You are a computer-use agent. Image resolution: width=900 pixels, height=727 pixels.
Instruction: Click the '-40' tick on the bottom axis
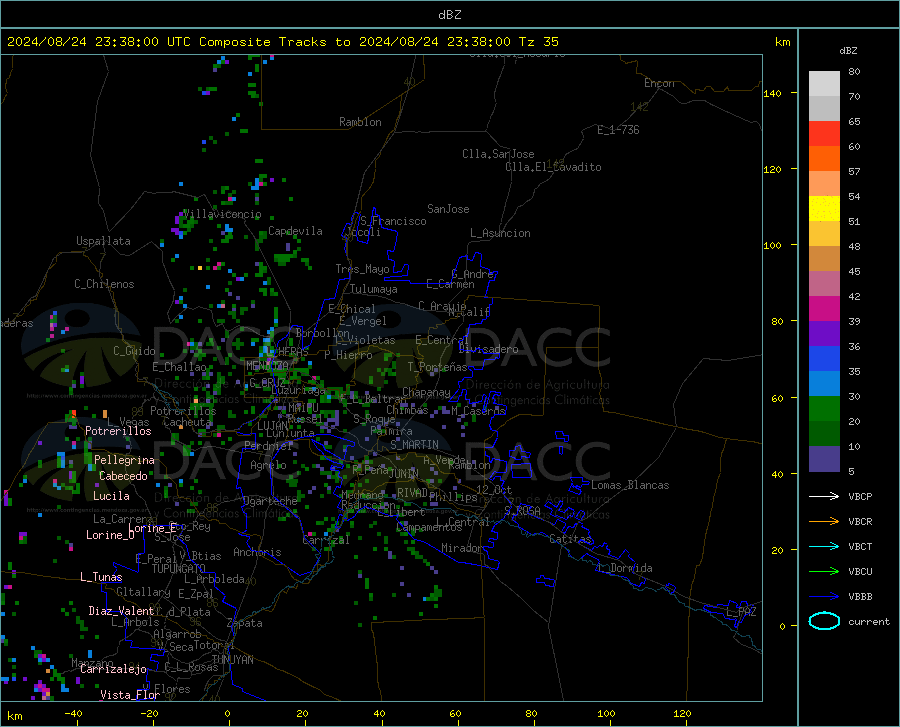click(x=73, y=713)
